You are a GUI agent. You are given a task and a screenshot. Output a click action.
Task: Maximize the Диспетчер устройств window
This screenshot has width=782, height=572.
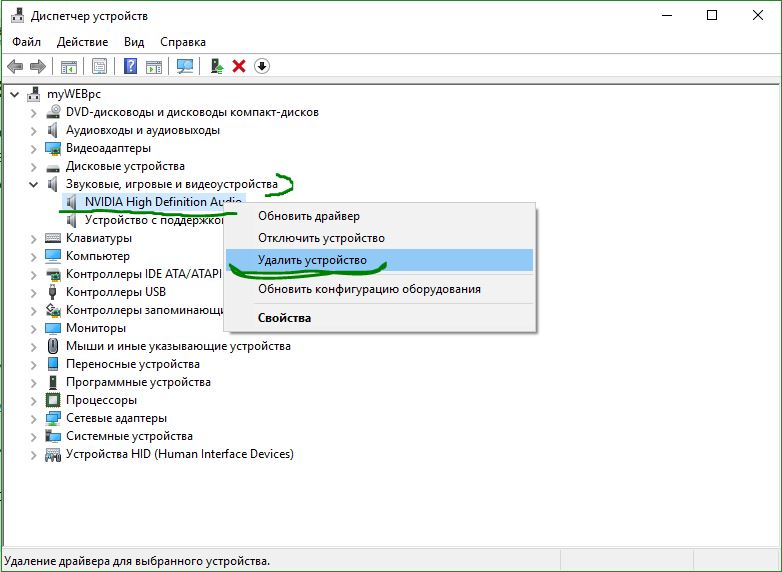712,15
